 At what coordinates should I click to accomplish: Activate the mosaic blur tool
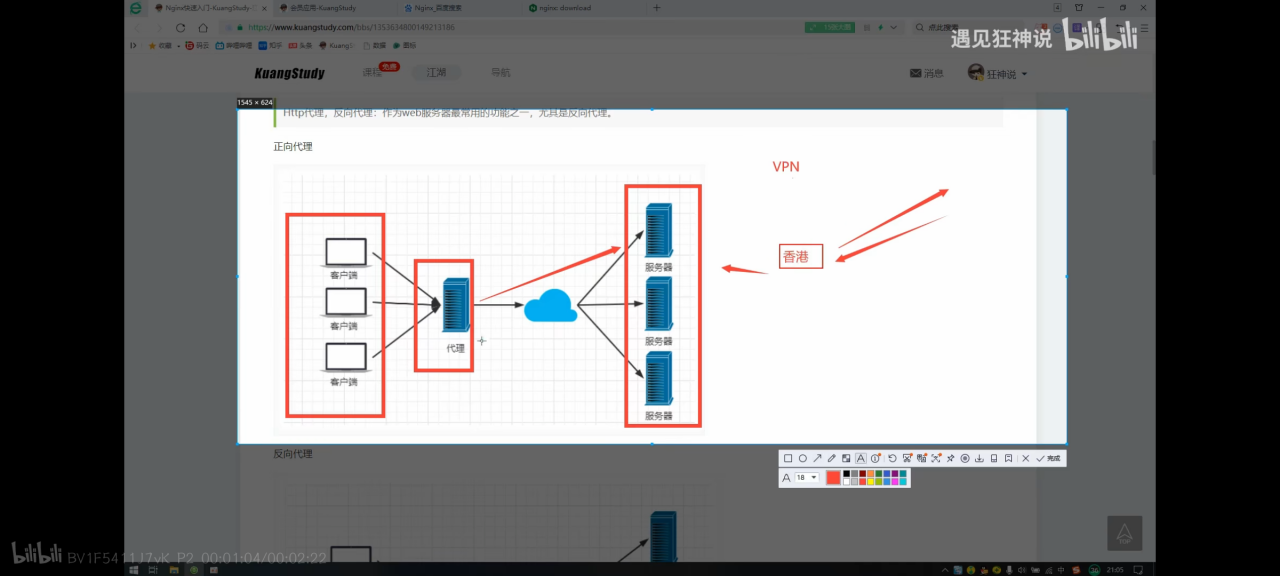point(846,458)
